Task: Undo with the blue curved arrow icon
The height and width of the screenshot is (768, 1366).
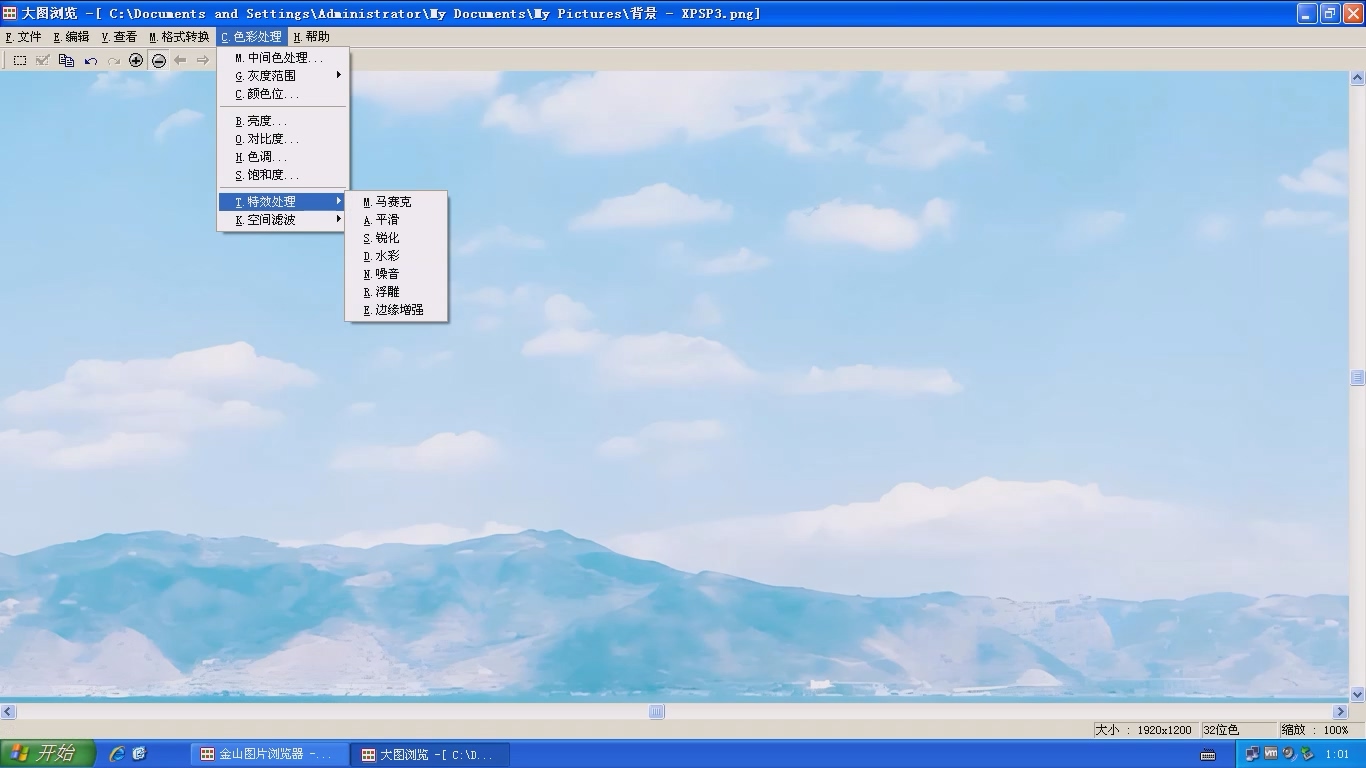Action: click(91, 60)
